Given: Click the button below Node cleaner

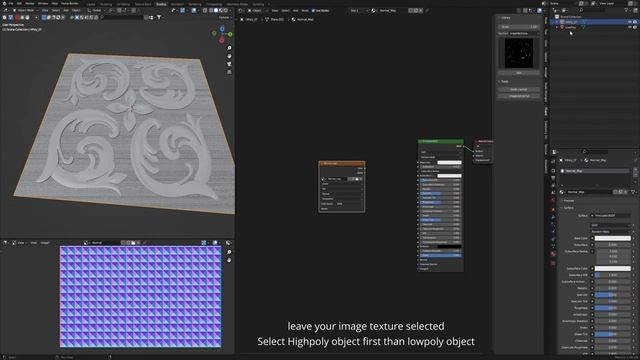Looking at the screenshot, I should (x=519, y=96).
